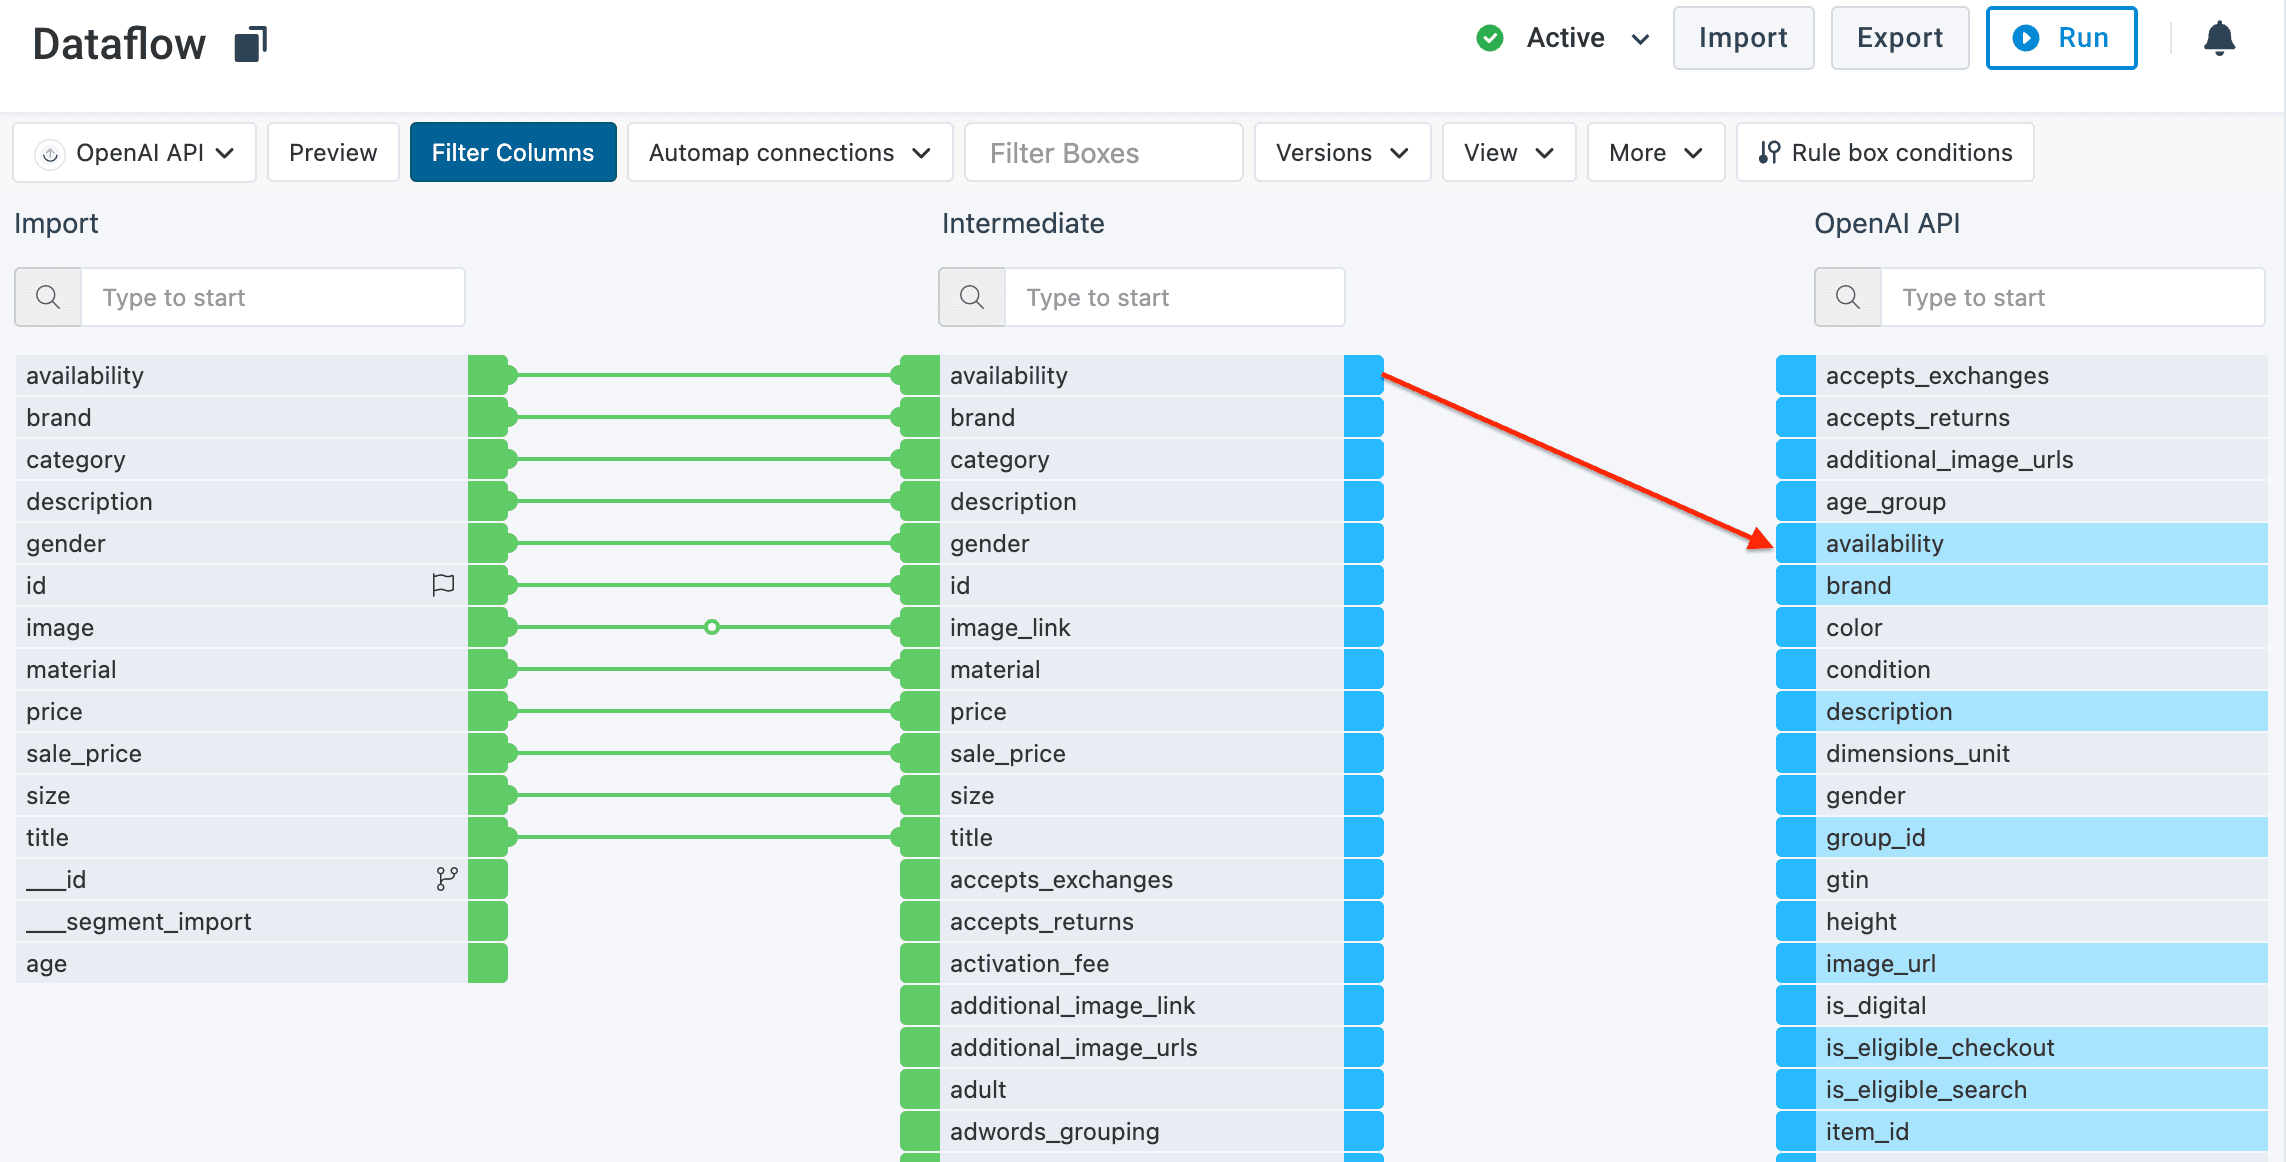The image size is (2286, 1162).
Task: Click the OpenAI API column search magnifier icon
Action: tap(1847, 297)
